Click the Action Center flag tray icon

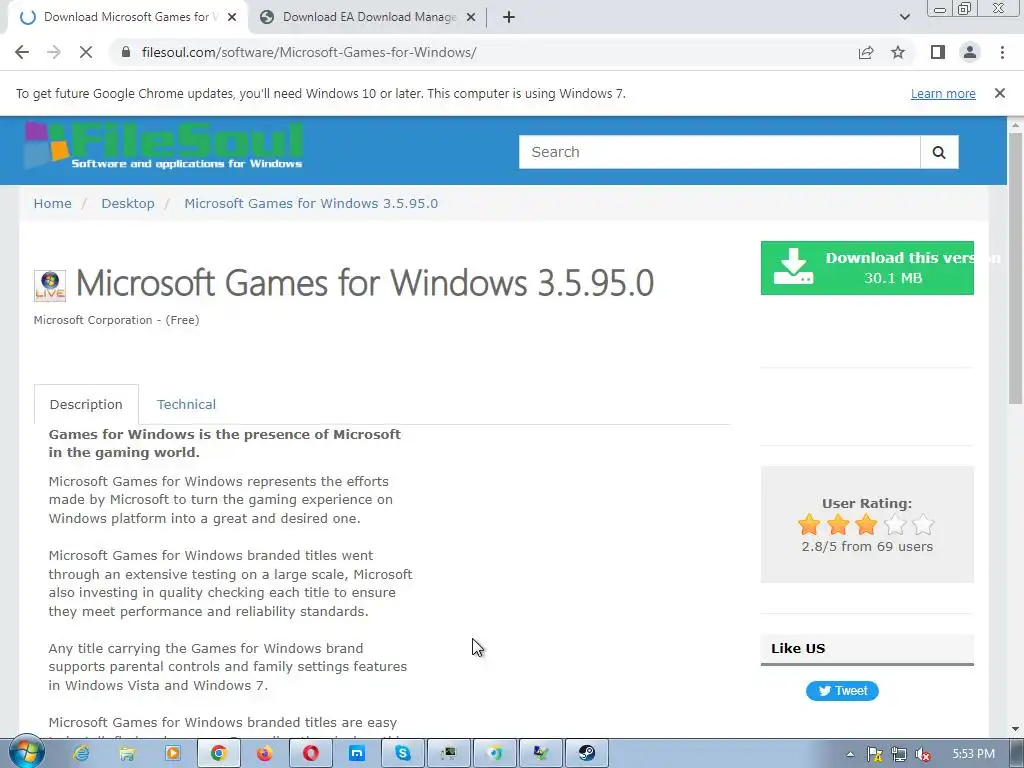point(875,754)
